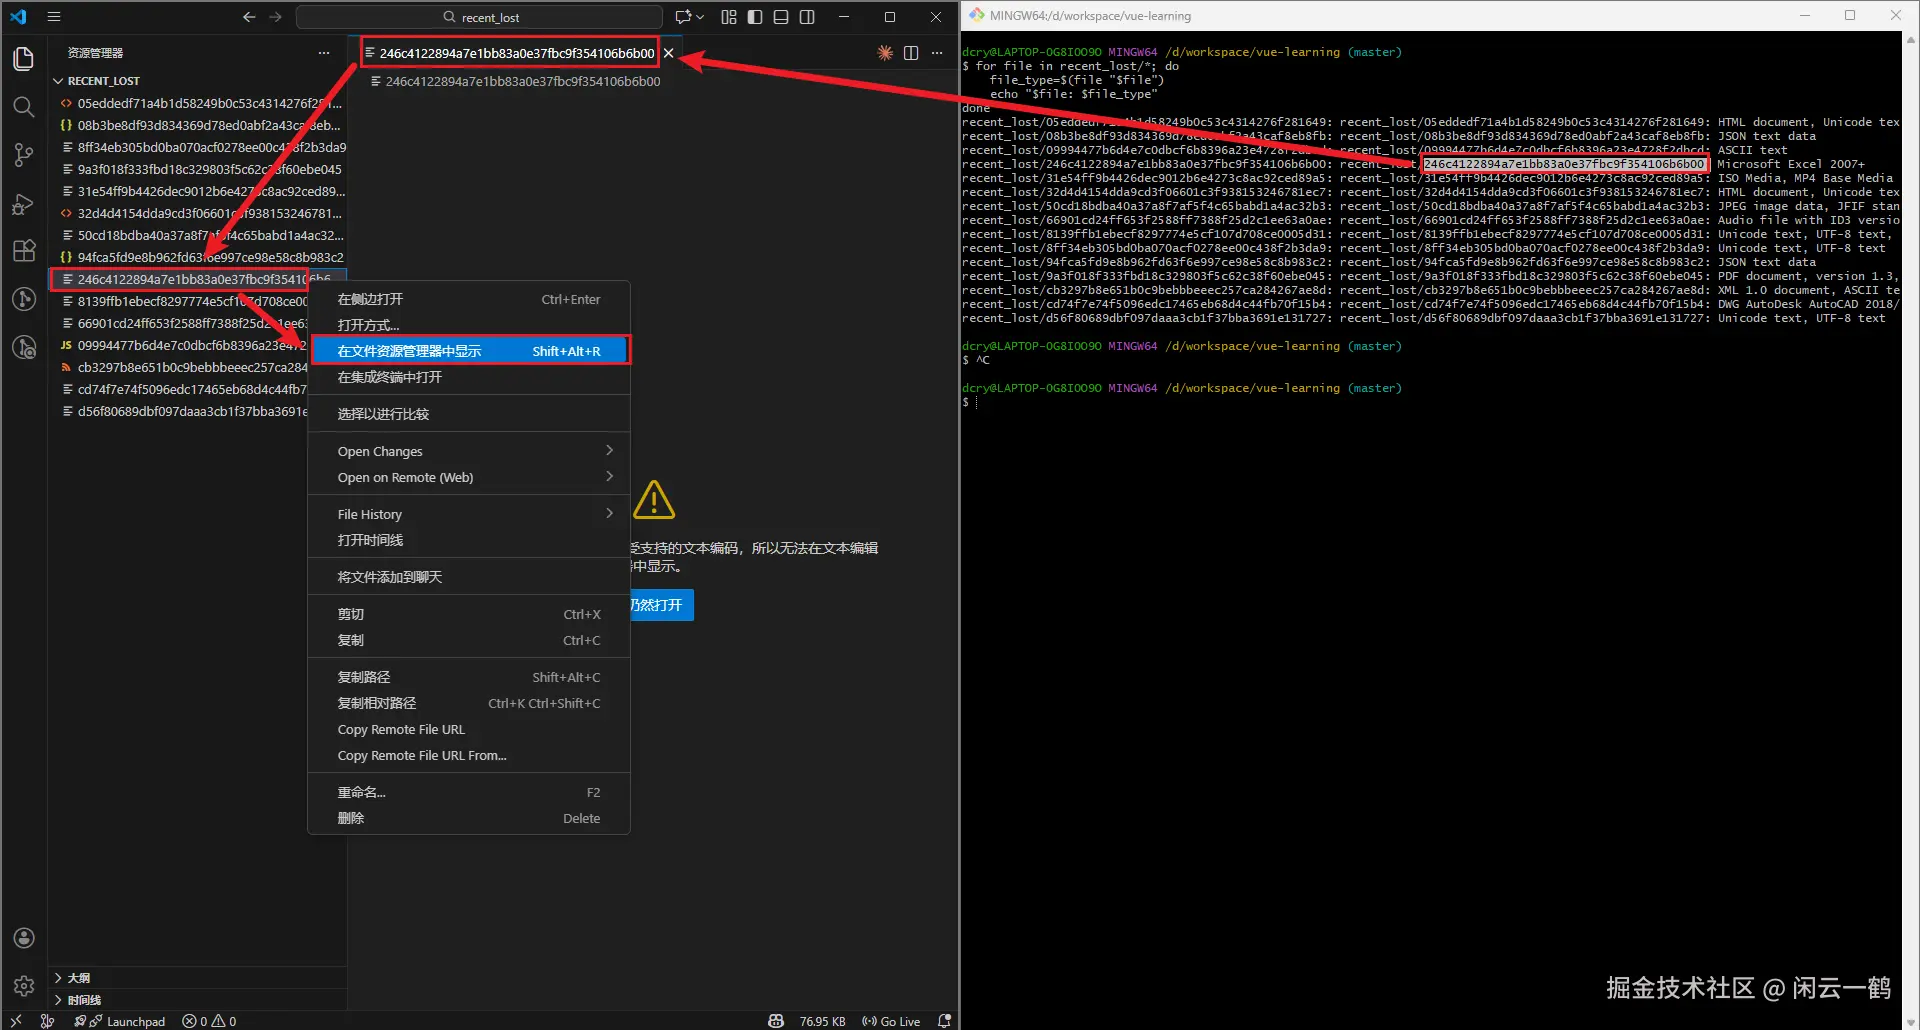Screen dimensions: 1920x1030
Task: Open the Extensions view
Action: [24, 251]
